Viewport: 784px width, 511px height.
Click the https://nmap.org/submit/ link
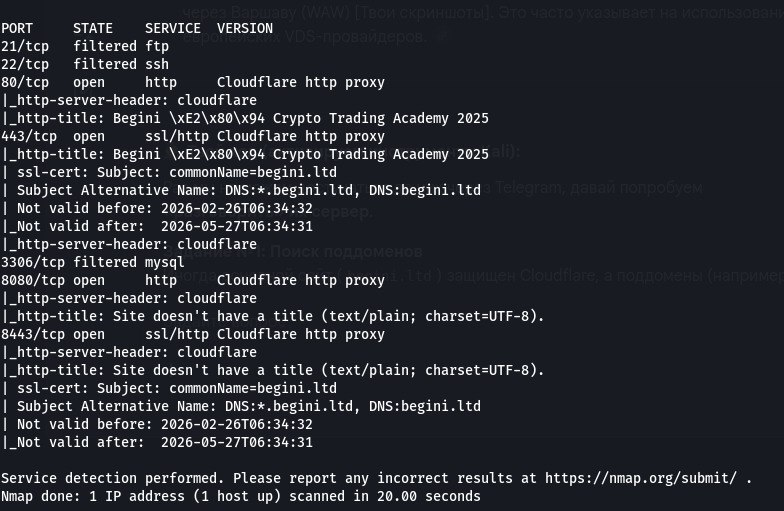(x=640, y=478)
